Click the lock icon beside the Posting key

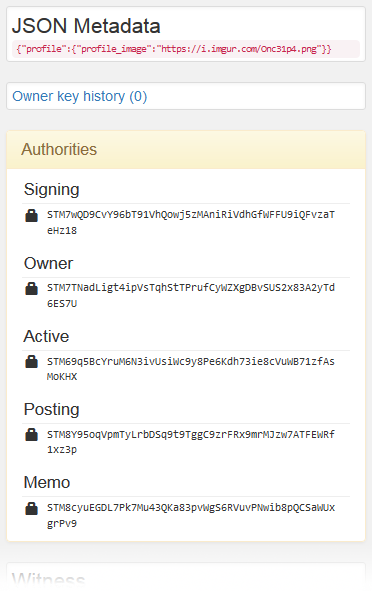31,435
